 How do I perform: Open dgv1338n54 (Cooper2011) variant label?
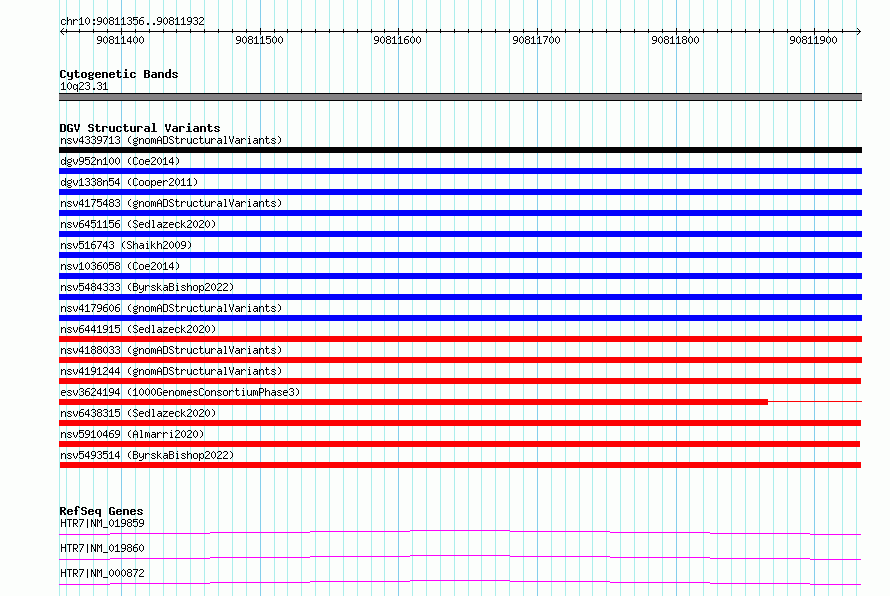[x=129, y=182]
